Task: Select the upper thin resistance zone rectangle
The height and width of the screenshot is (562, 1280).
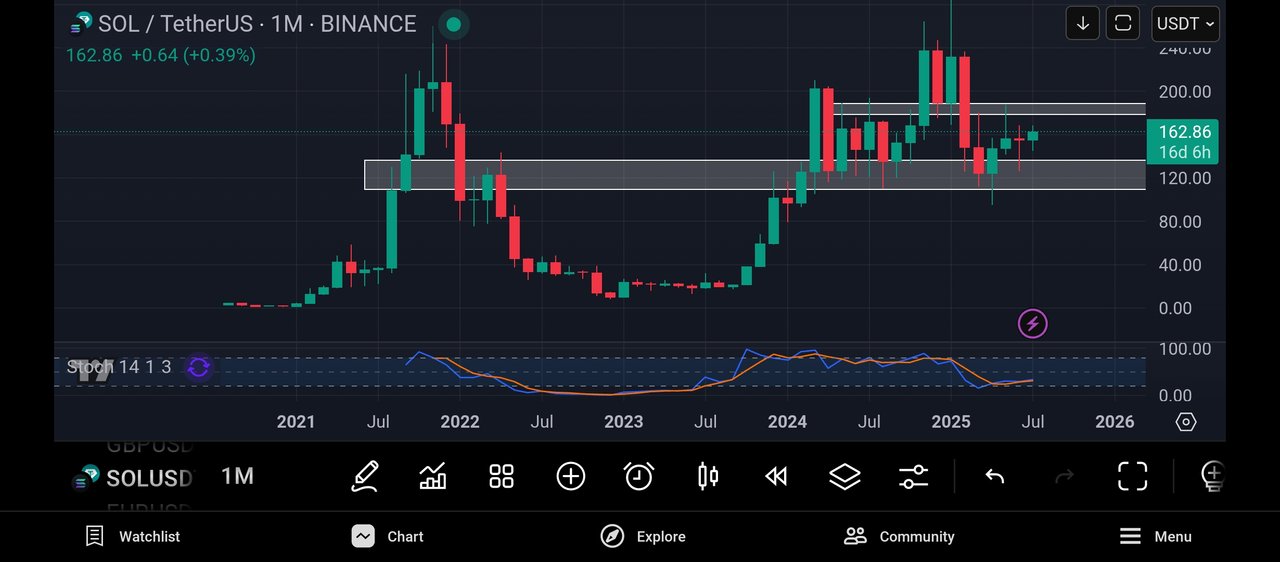Action: (x=990, y=108)
